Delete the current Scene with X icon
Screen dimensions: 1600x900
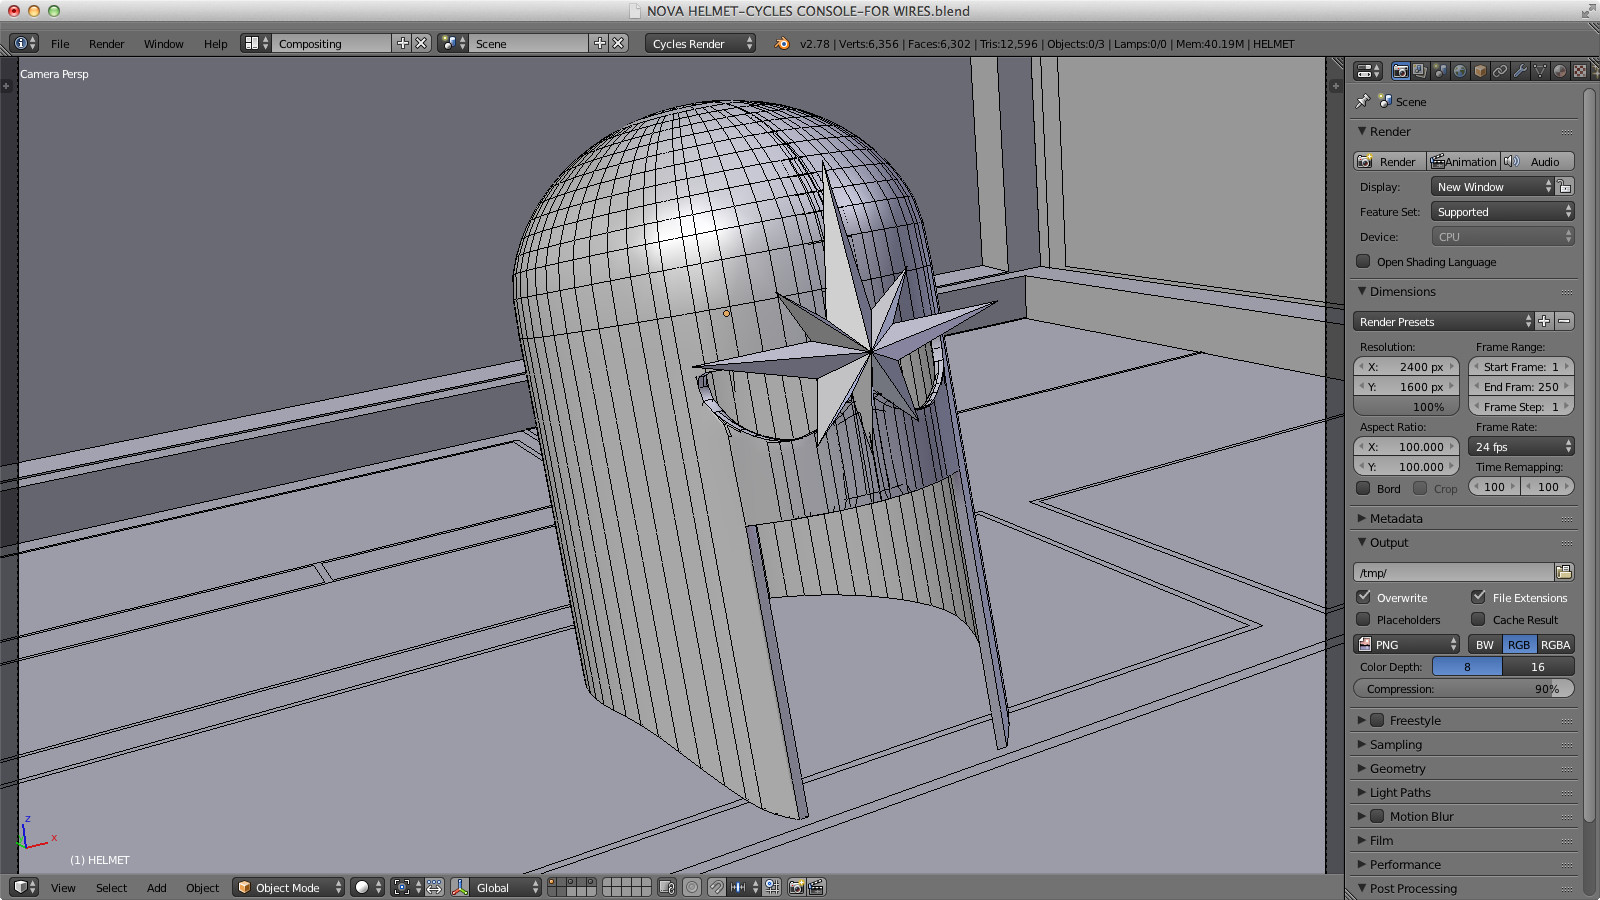pyautogui.click(x=618, y=43)
